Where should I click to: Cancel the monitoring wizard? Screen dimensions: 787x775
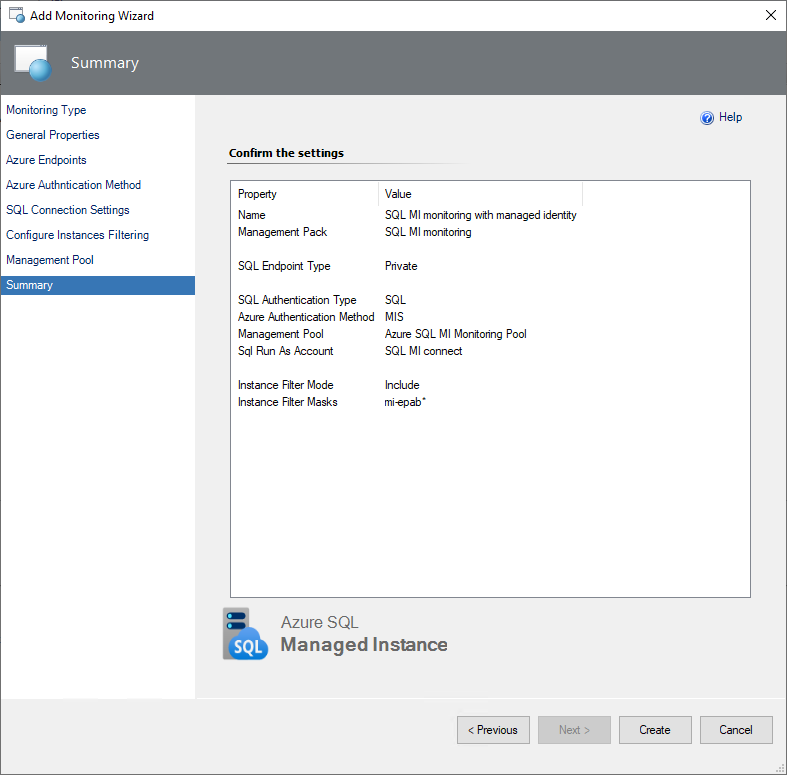(736, 730)
